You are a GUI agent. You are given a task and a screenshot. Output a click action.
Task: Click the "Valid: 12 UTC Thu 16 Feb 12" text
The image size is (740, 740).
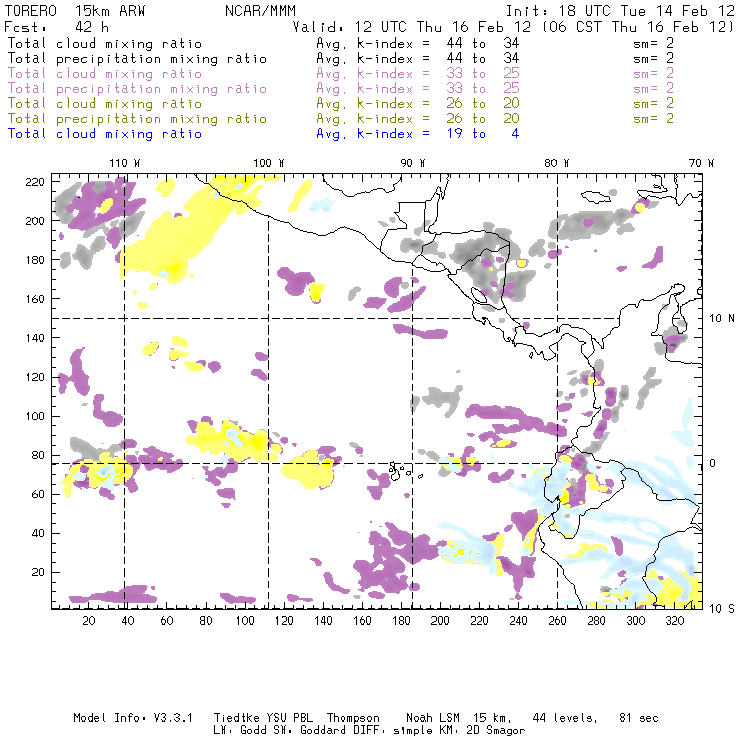point(412,27)
